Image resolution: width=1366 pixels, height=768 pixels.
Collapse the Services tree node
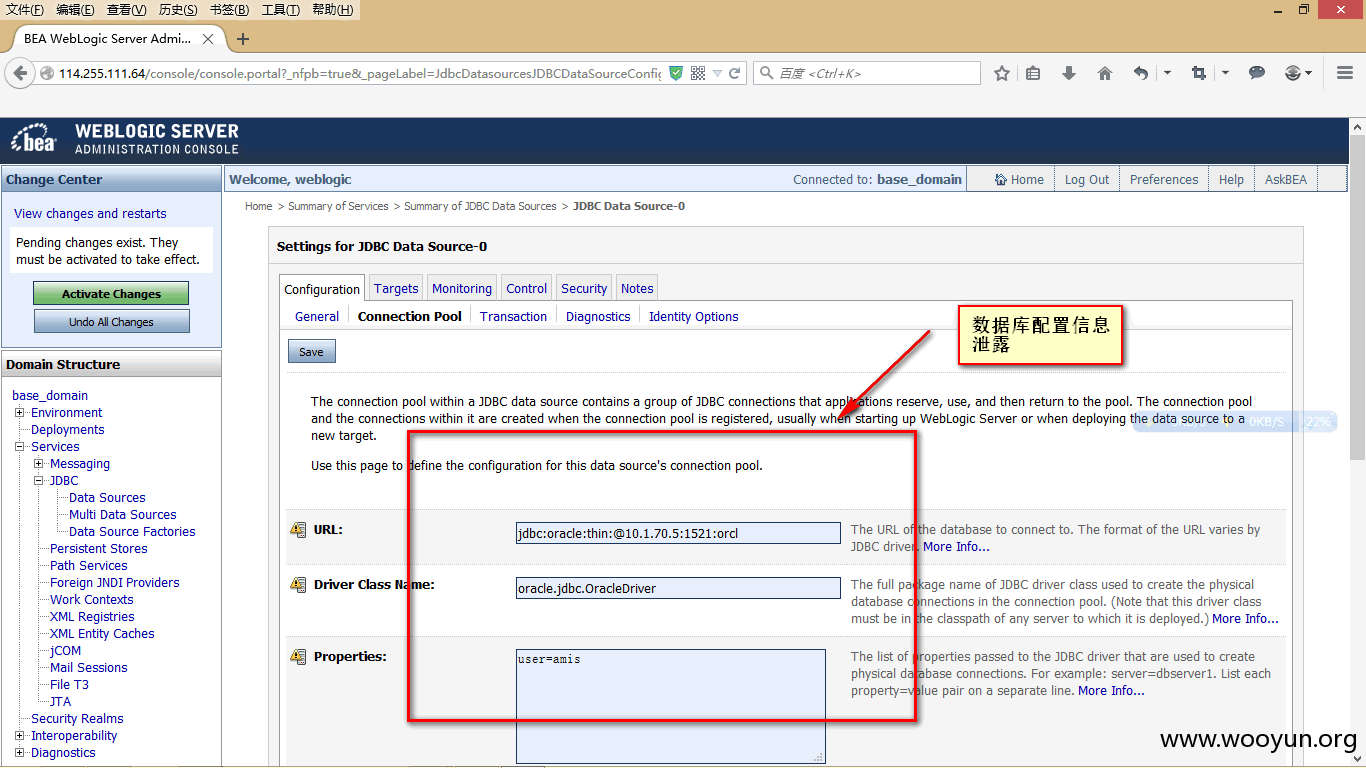pos(20,447)
